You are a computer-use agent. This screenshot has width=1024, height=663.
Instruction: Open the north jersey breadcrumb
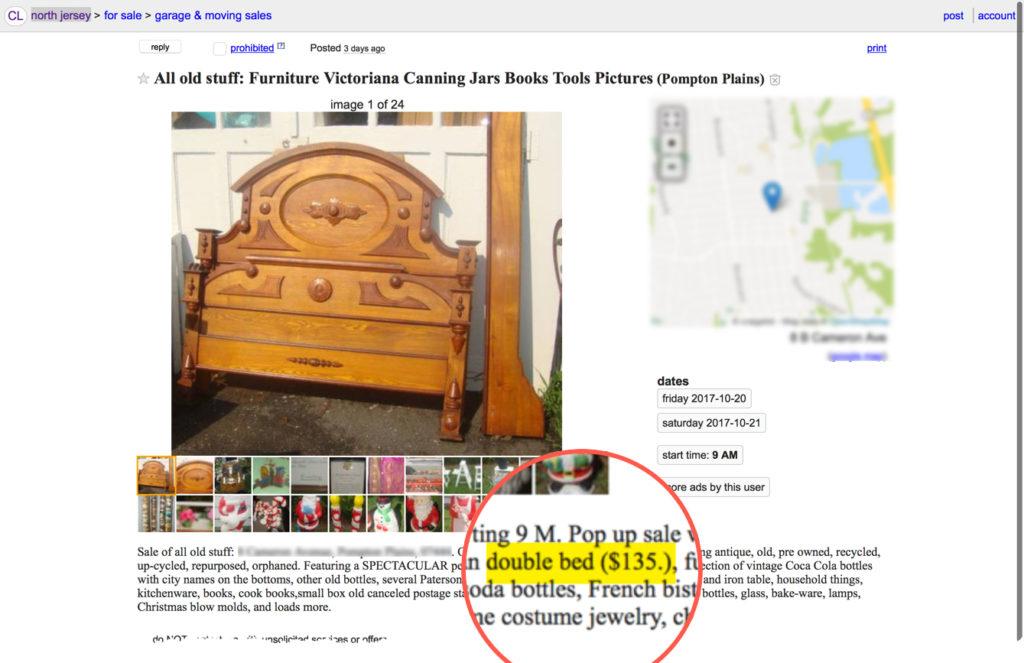click(x=61, y=15)
